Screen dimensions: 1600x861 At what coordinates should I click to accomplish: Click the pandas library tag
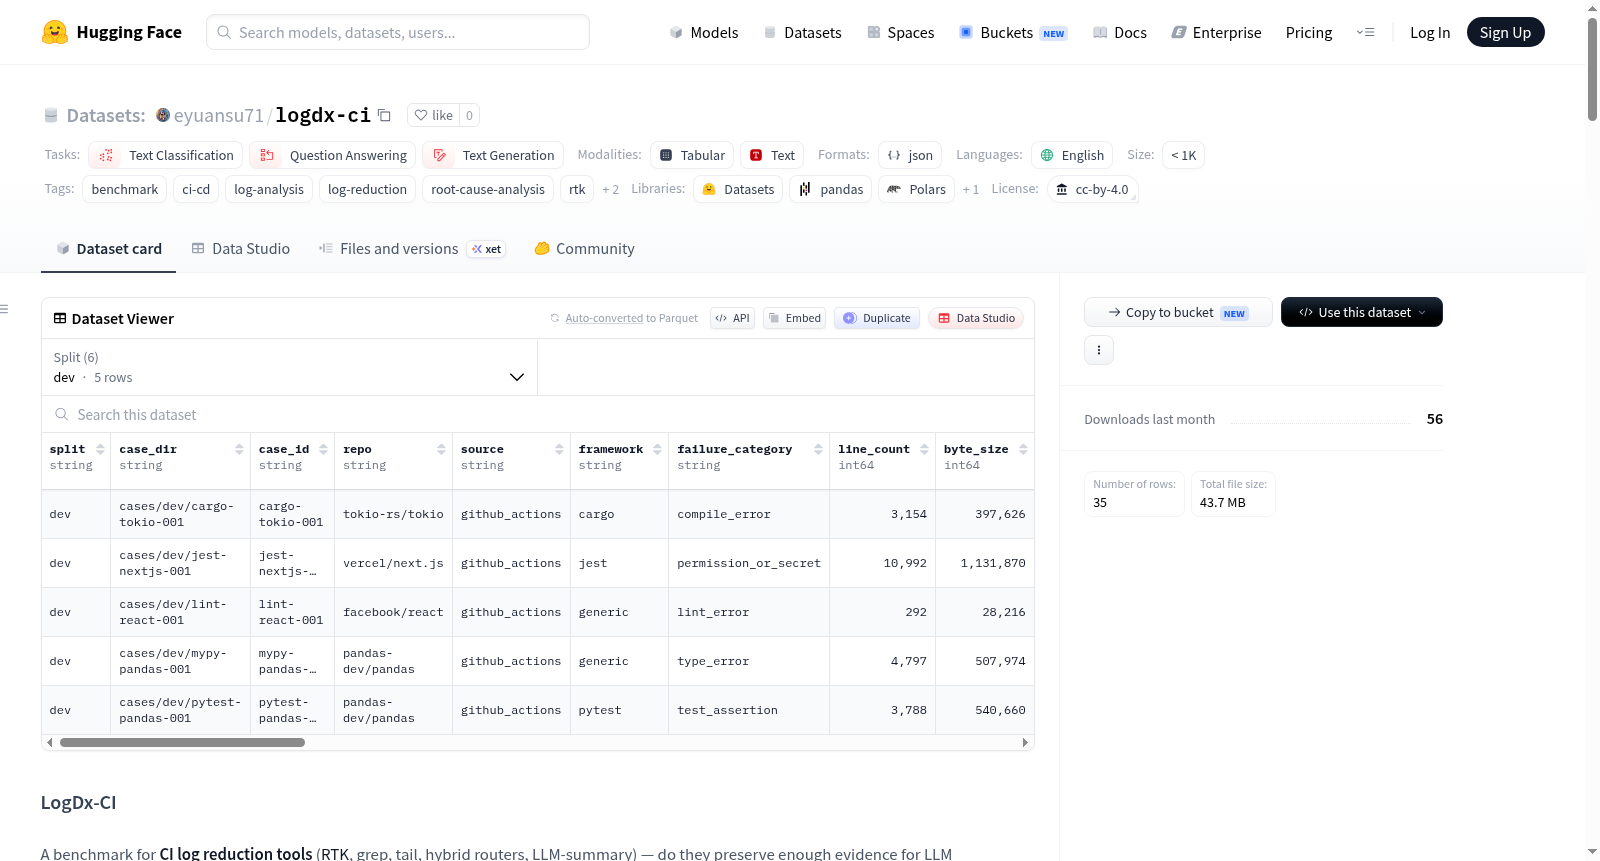(x=831, y=189)
